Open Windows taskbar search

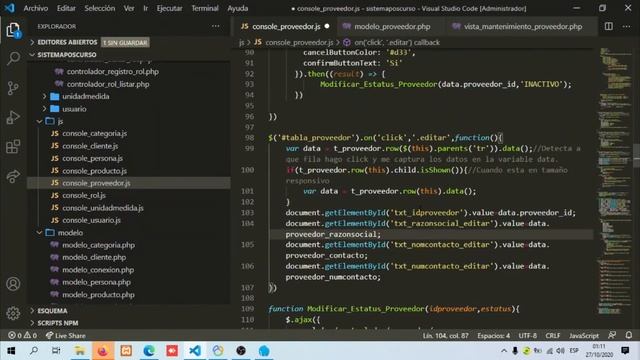pos(34,351)
